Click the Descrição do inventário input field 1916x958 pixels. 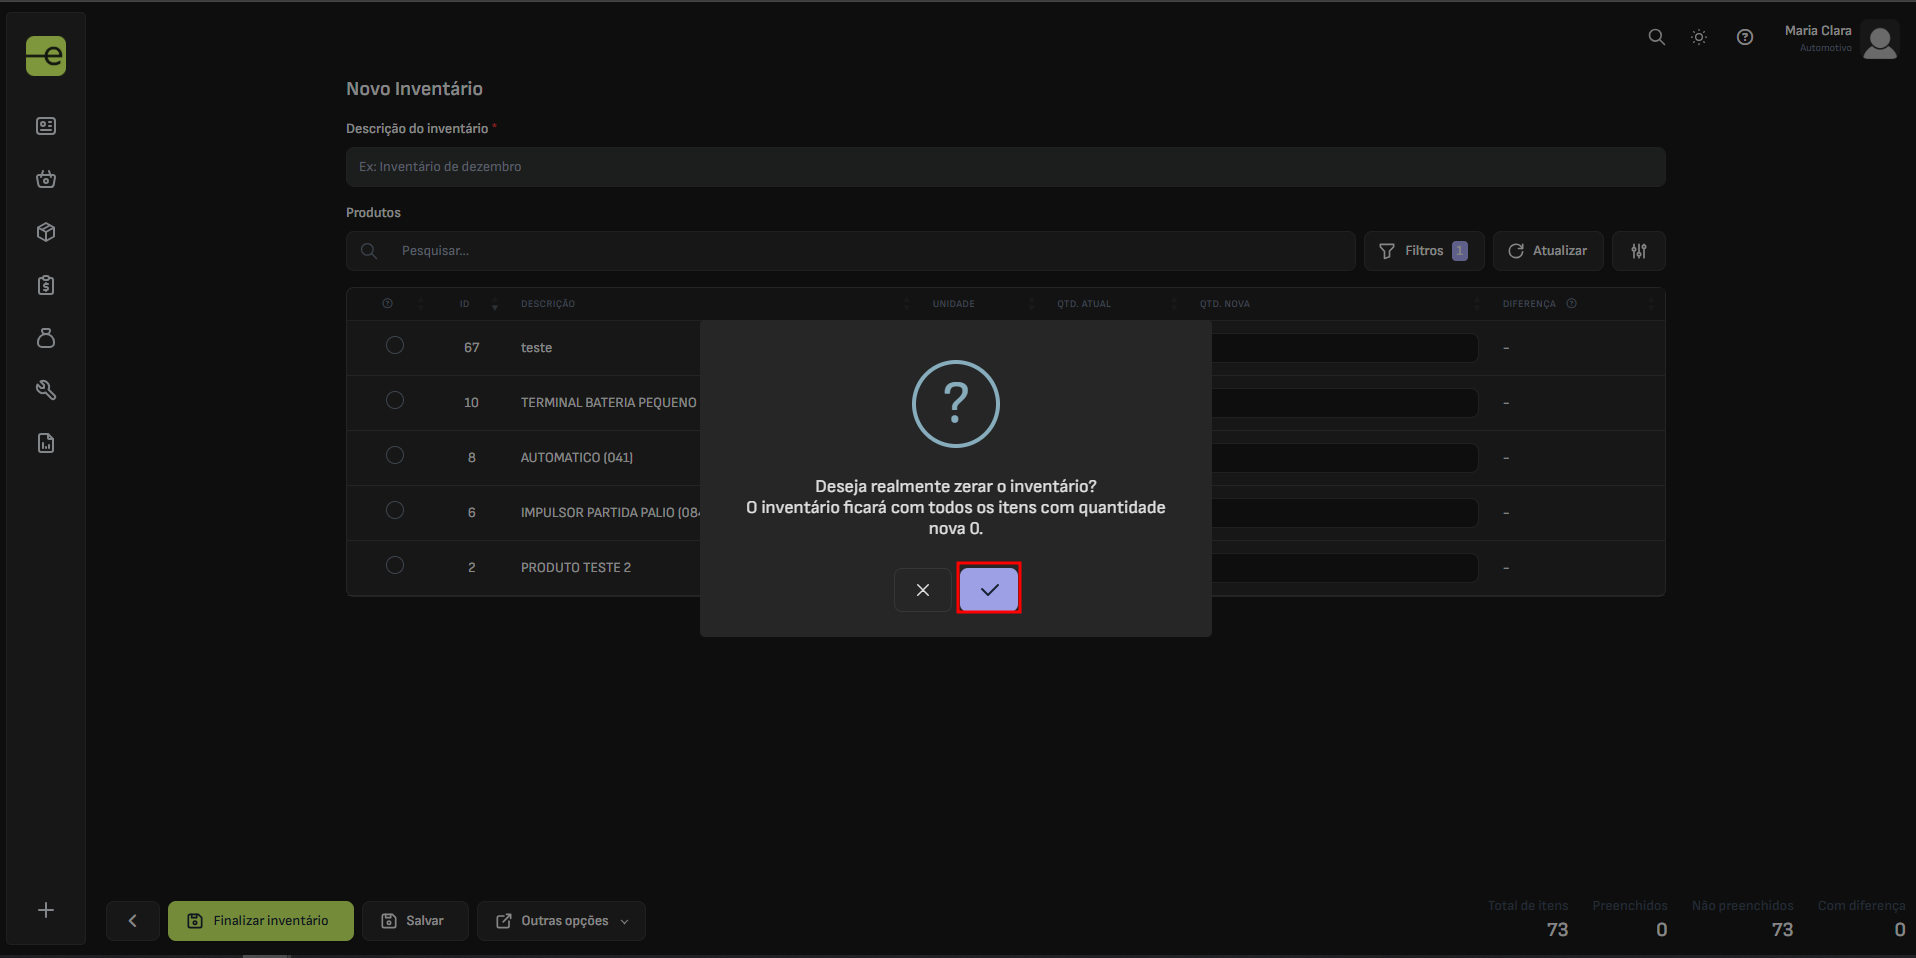pos(1005,167)
